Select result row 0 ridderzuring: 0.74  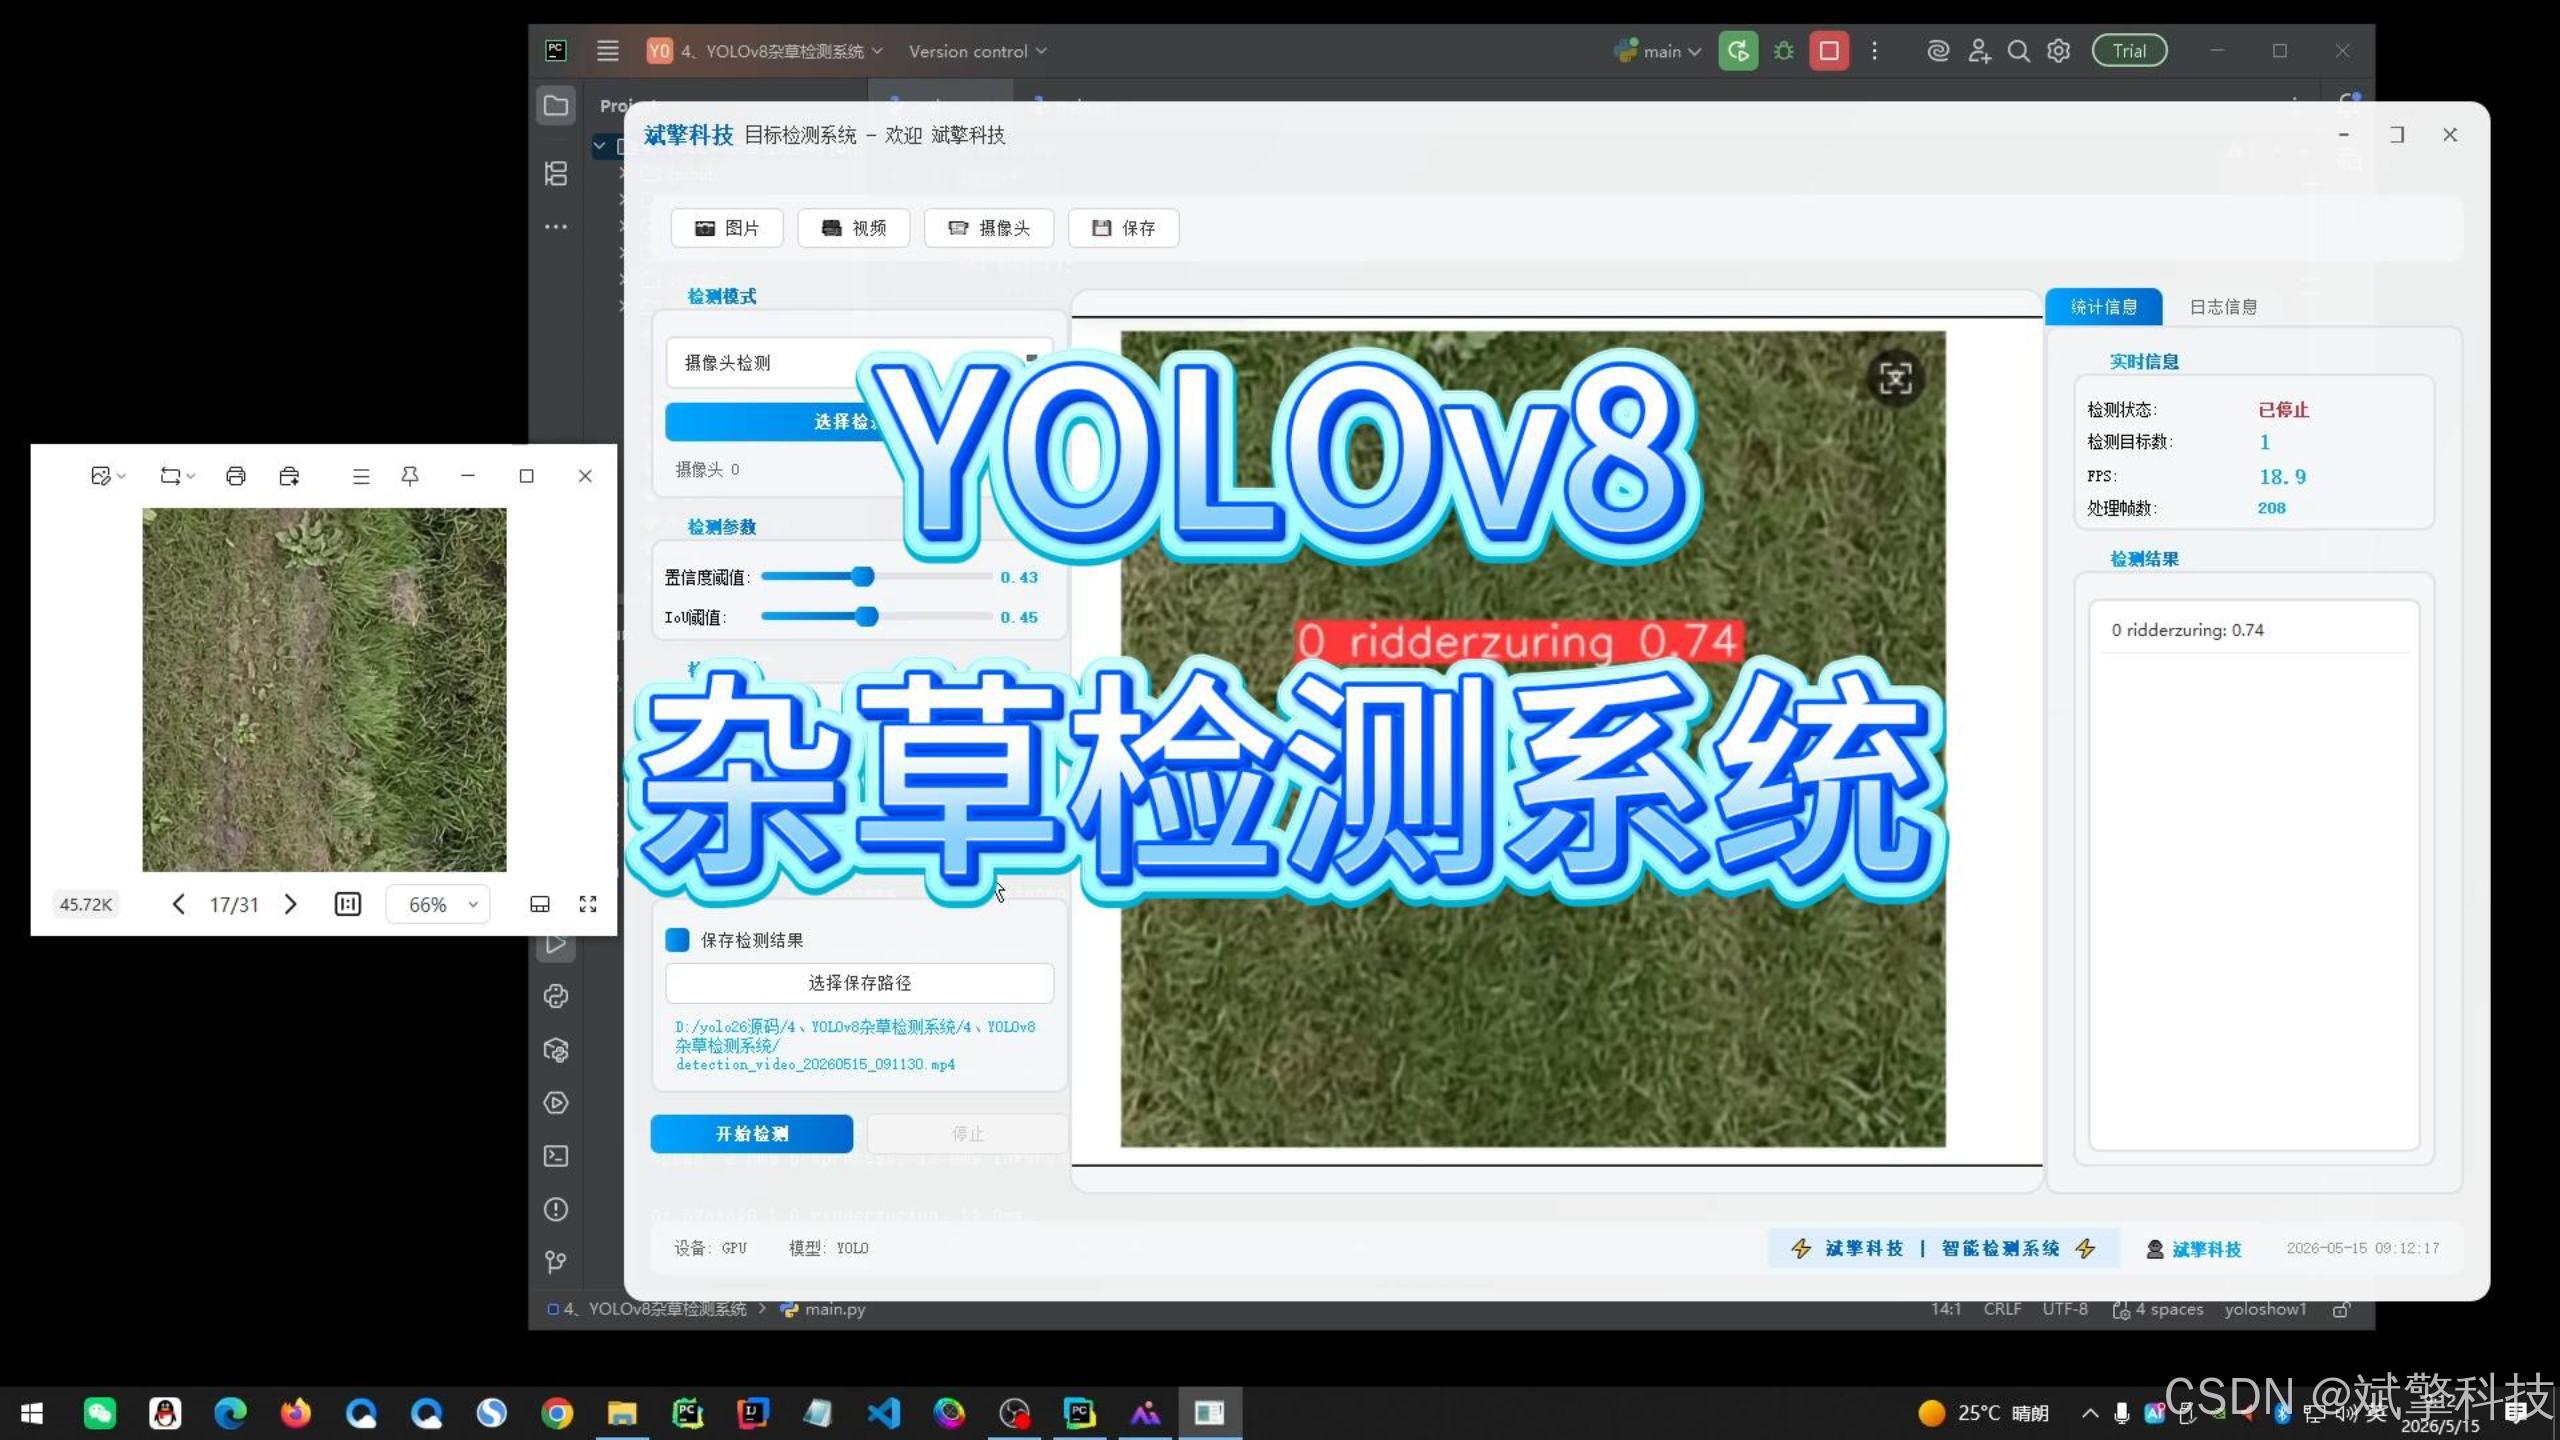click(2253, 630)
